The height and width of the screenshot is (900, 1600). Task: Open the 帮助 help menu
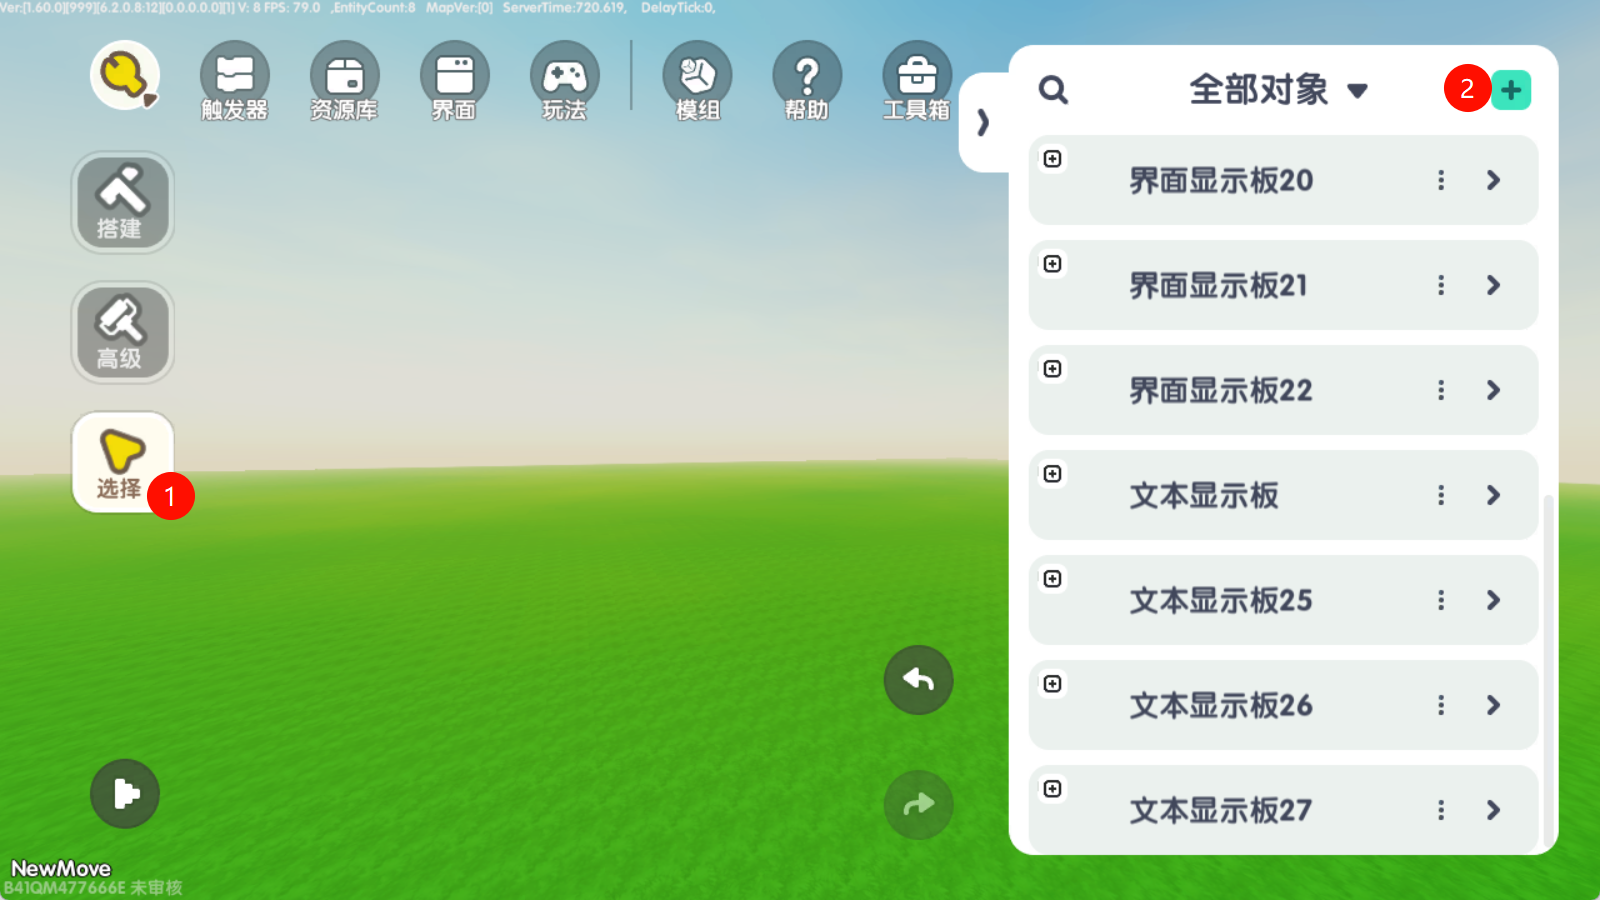click(x=807, y=80)
